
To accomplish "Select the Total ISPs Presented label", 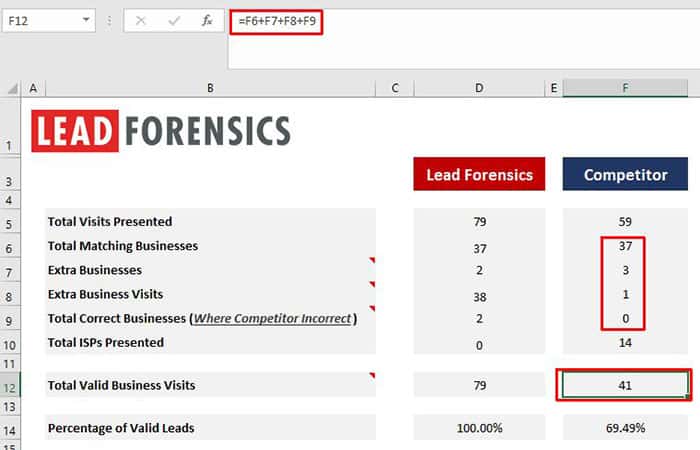I will (106, 342).
